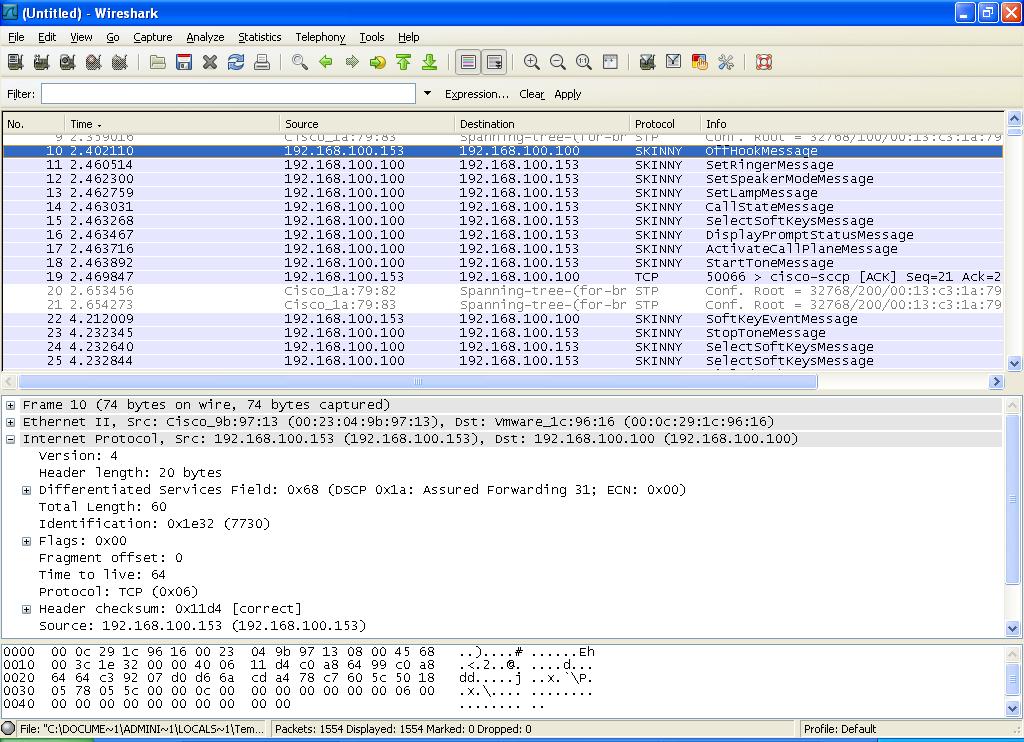Zoom in on packet text
Viewport: 1024px width, 742px height.
point(532,62)
